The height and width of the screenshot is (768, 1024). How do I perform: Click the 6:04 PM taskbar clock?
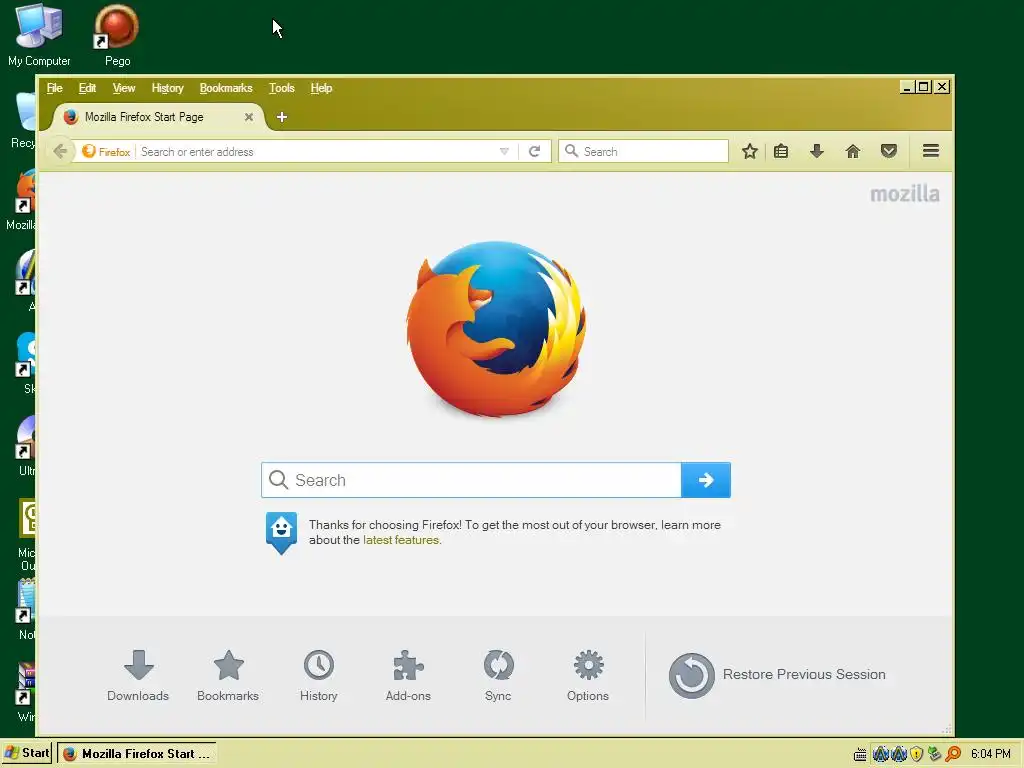click(x=991, y=754)
